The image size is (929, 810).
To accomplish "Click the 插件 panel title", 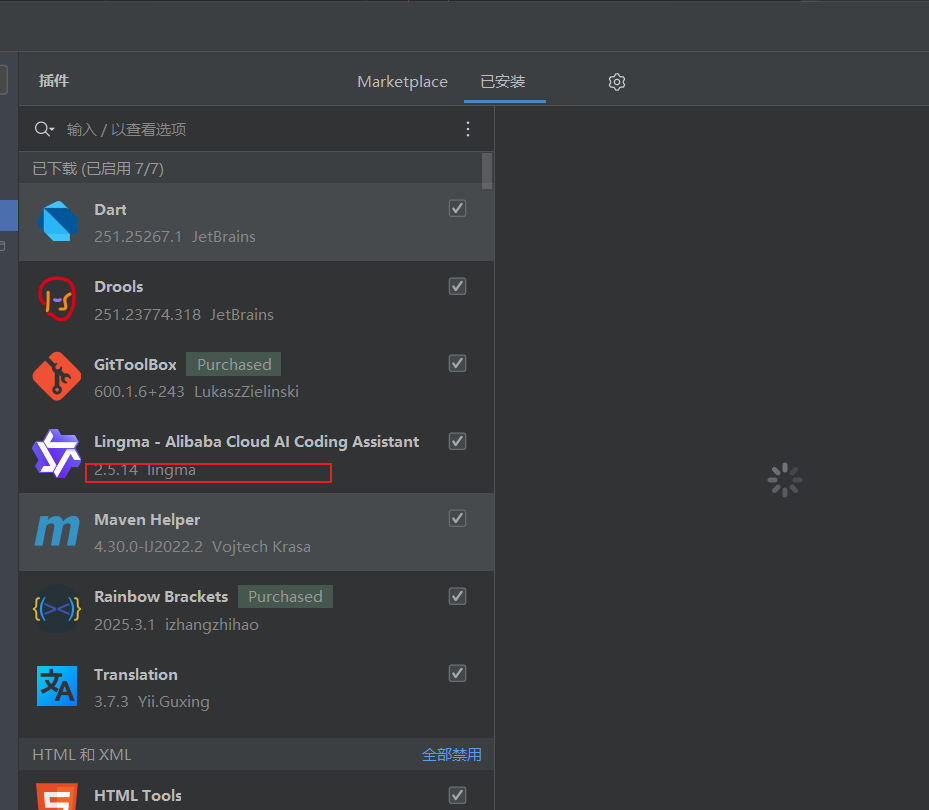I will coord(54,81).
